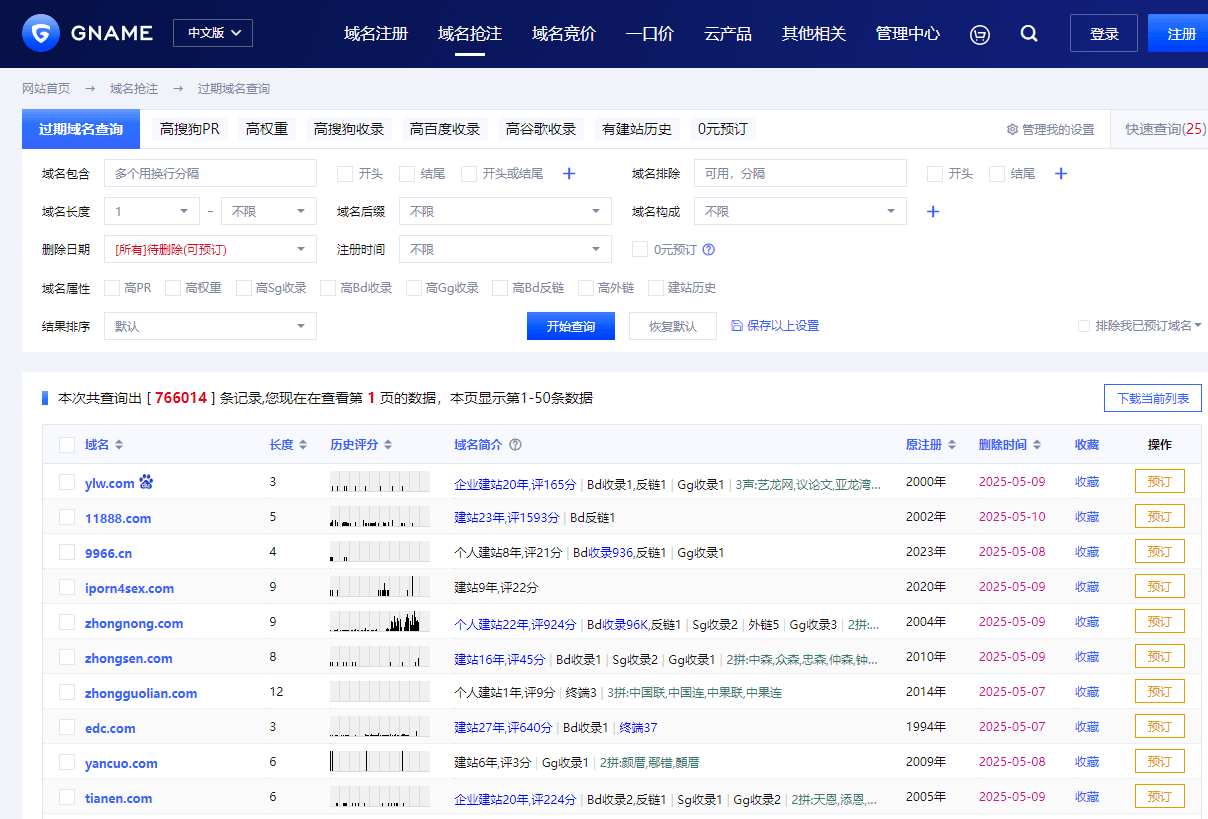Screen dimensions: 1208x819
Task: Click the plus icon beside 域名构成
Action: coord(933,212)
